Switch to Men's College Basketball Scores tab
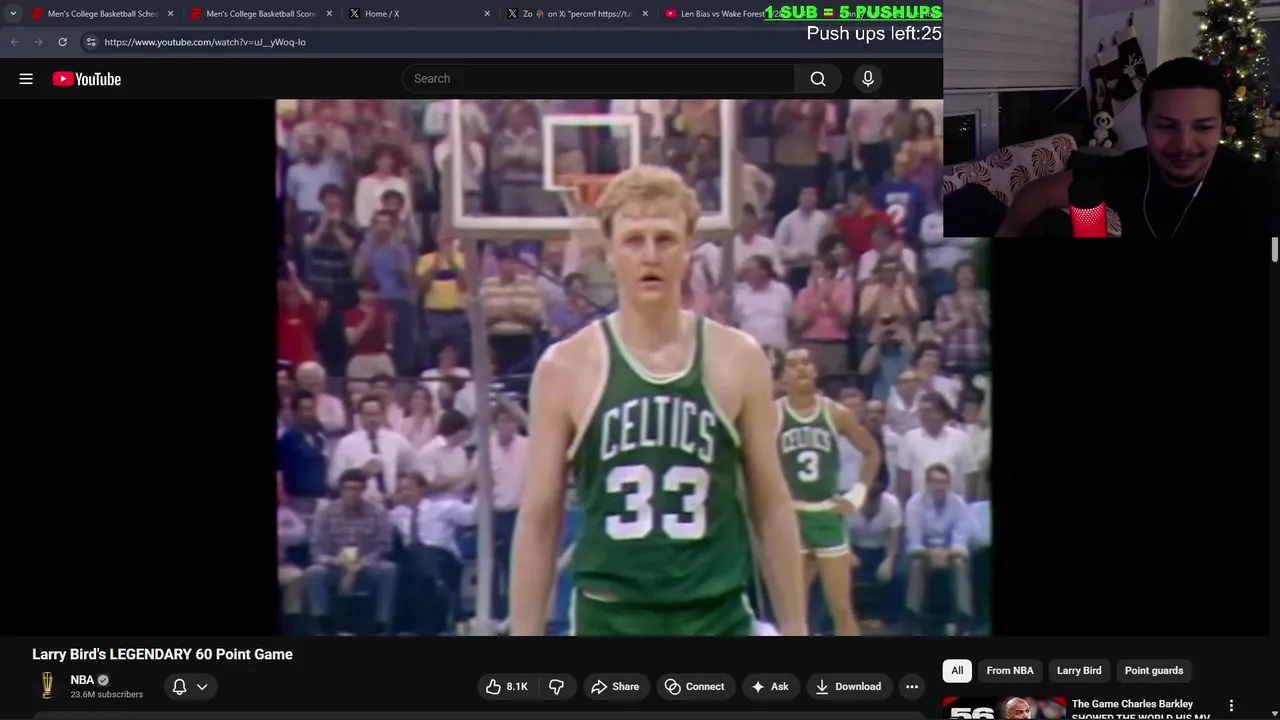Screen dimensions: 1280x720 [x=262, y=14]
